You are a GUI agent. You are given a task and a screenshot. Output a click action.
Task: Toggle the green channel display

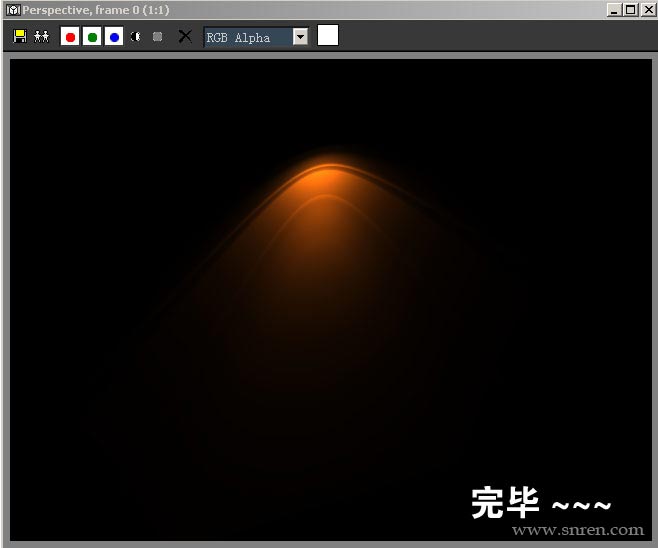click(92, 37)
